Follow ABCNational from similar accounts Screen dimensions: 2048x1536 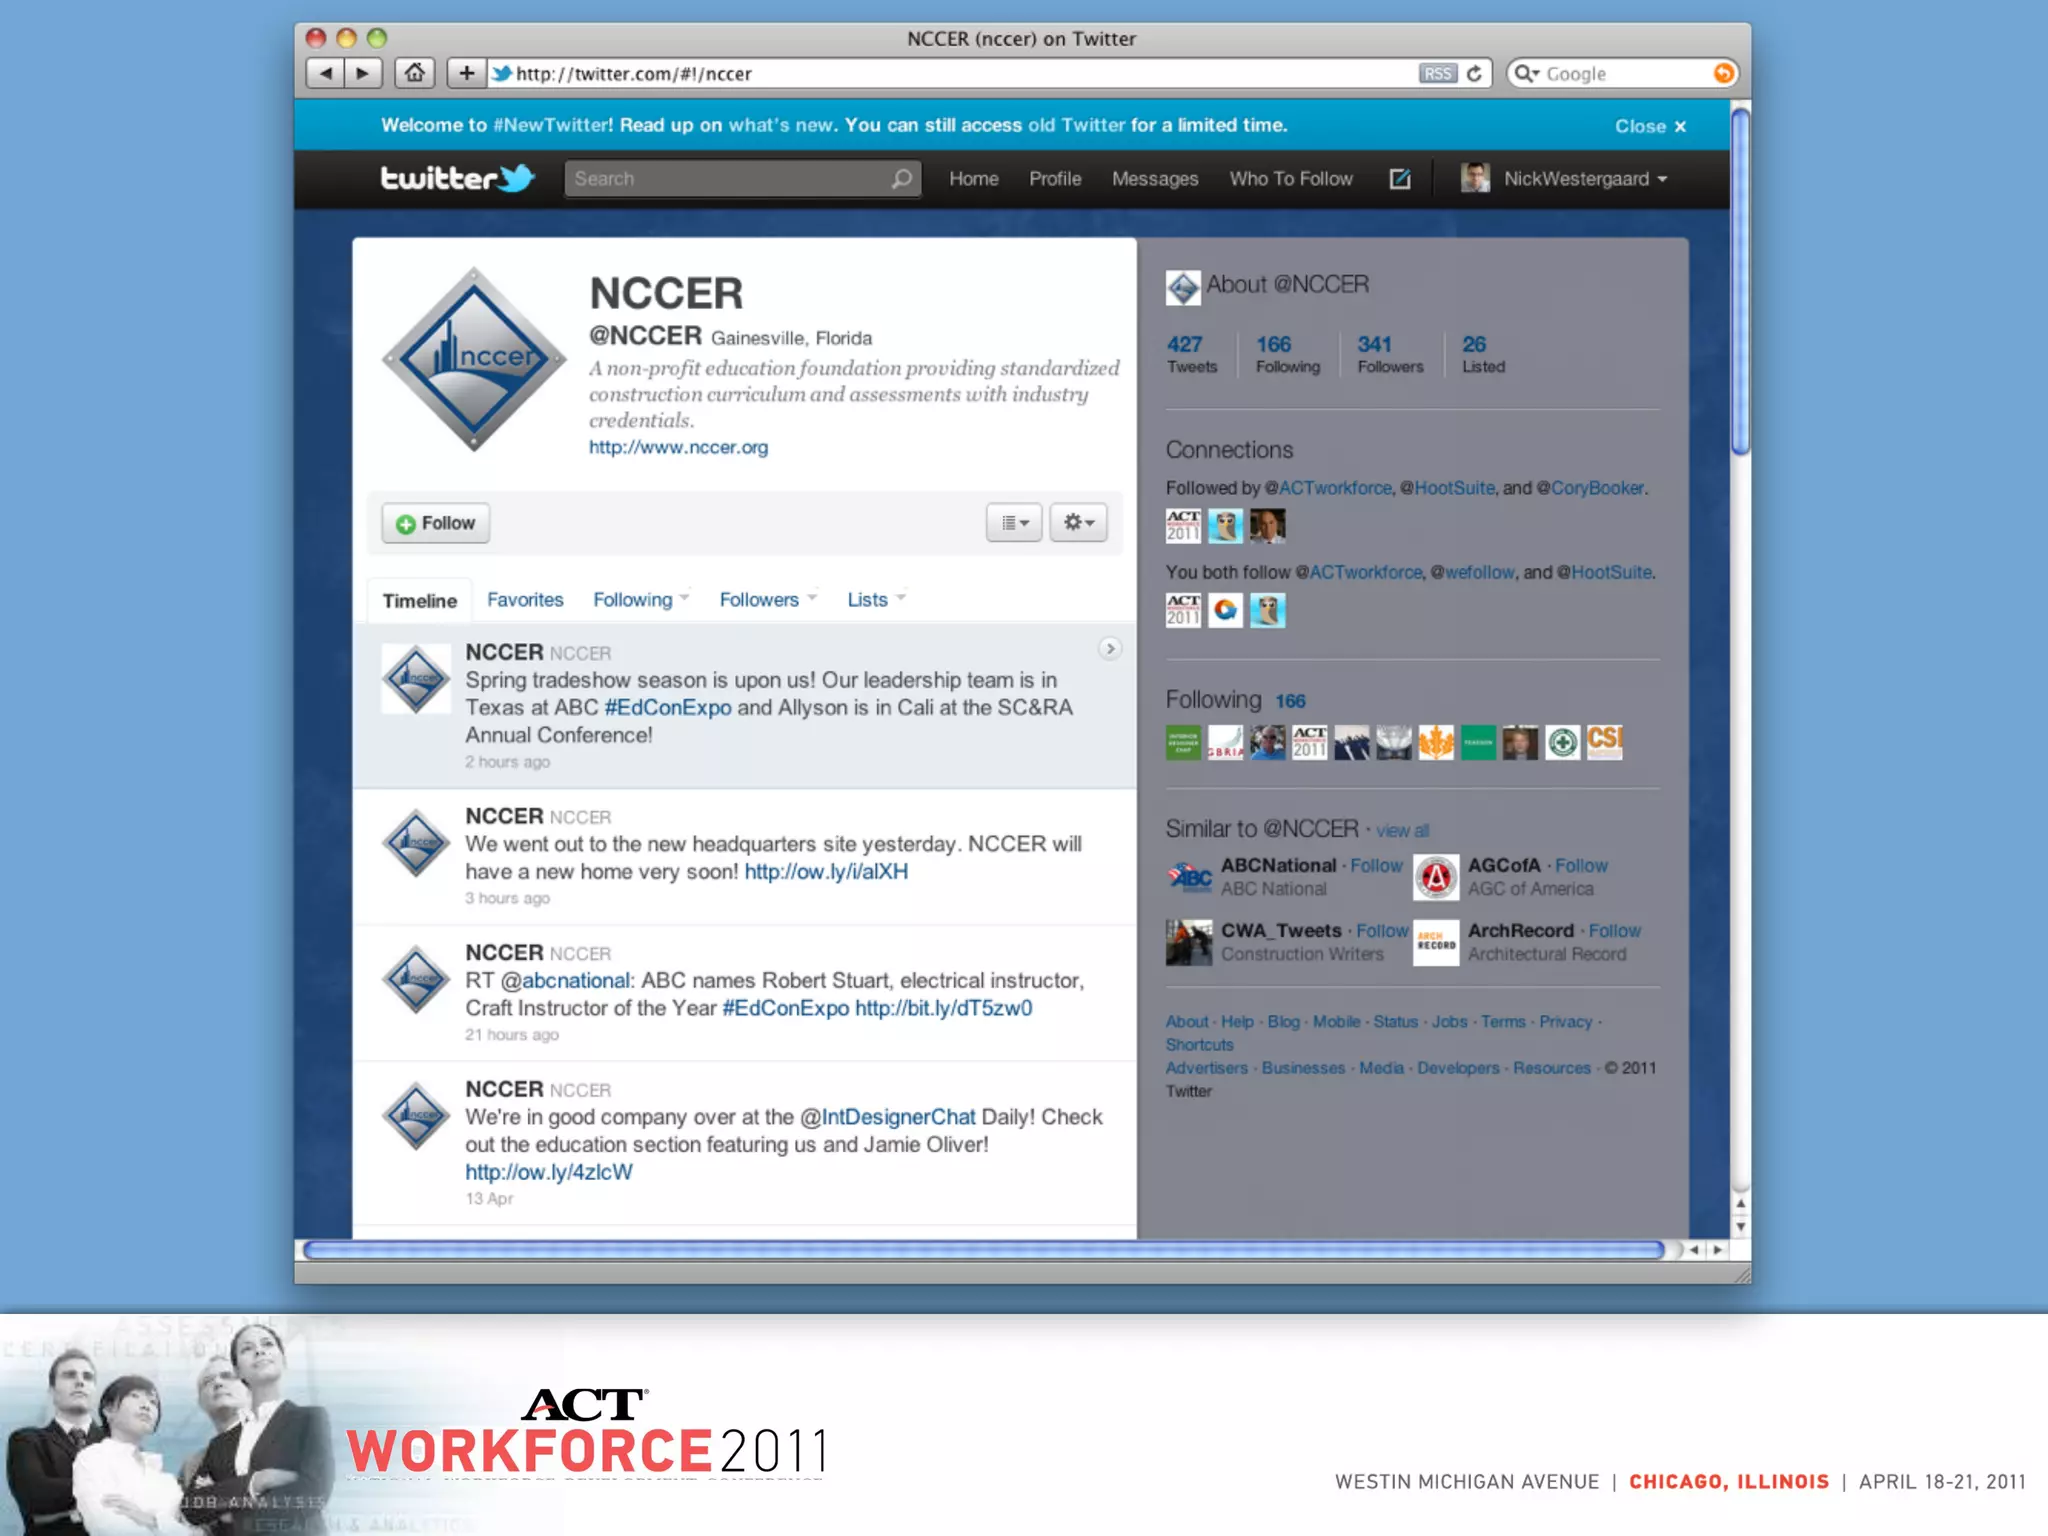click(x=1377, y=866)
